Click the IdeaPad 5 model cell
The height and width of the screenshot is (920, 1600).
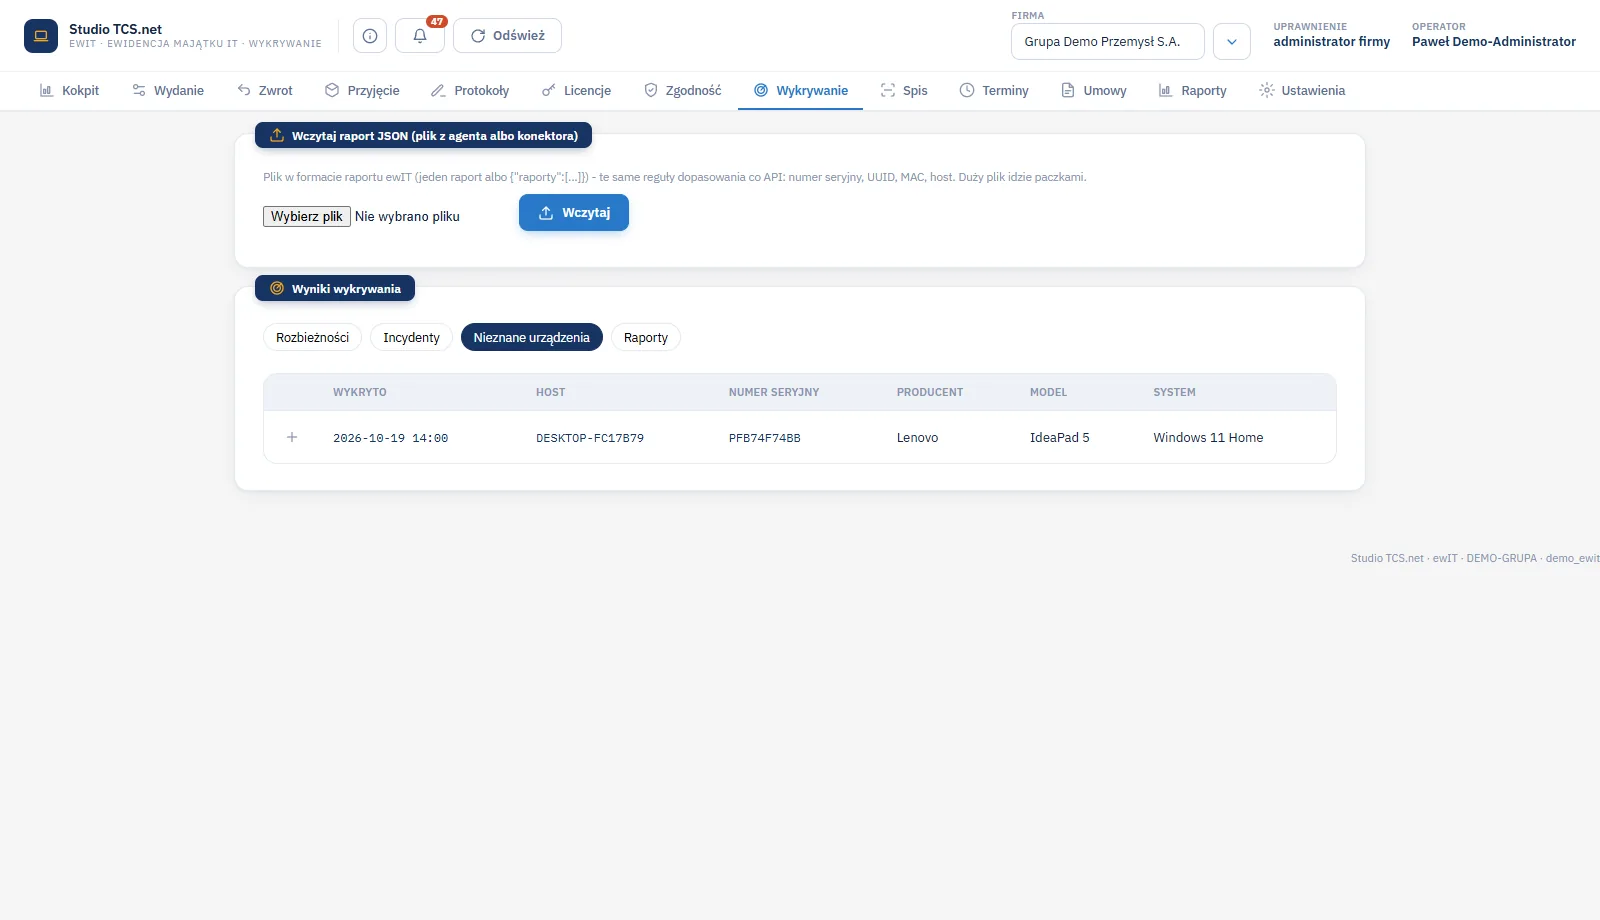(x=1060, y=438)
